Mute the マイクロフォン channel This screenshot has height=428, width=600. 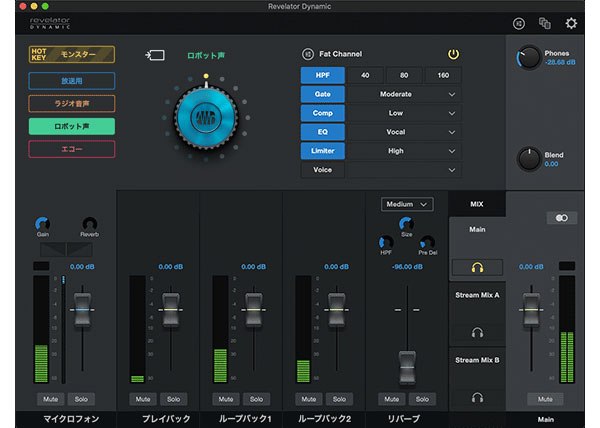tap(51, 399)
